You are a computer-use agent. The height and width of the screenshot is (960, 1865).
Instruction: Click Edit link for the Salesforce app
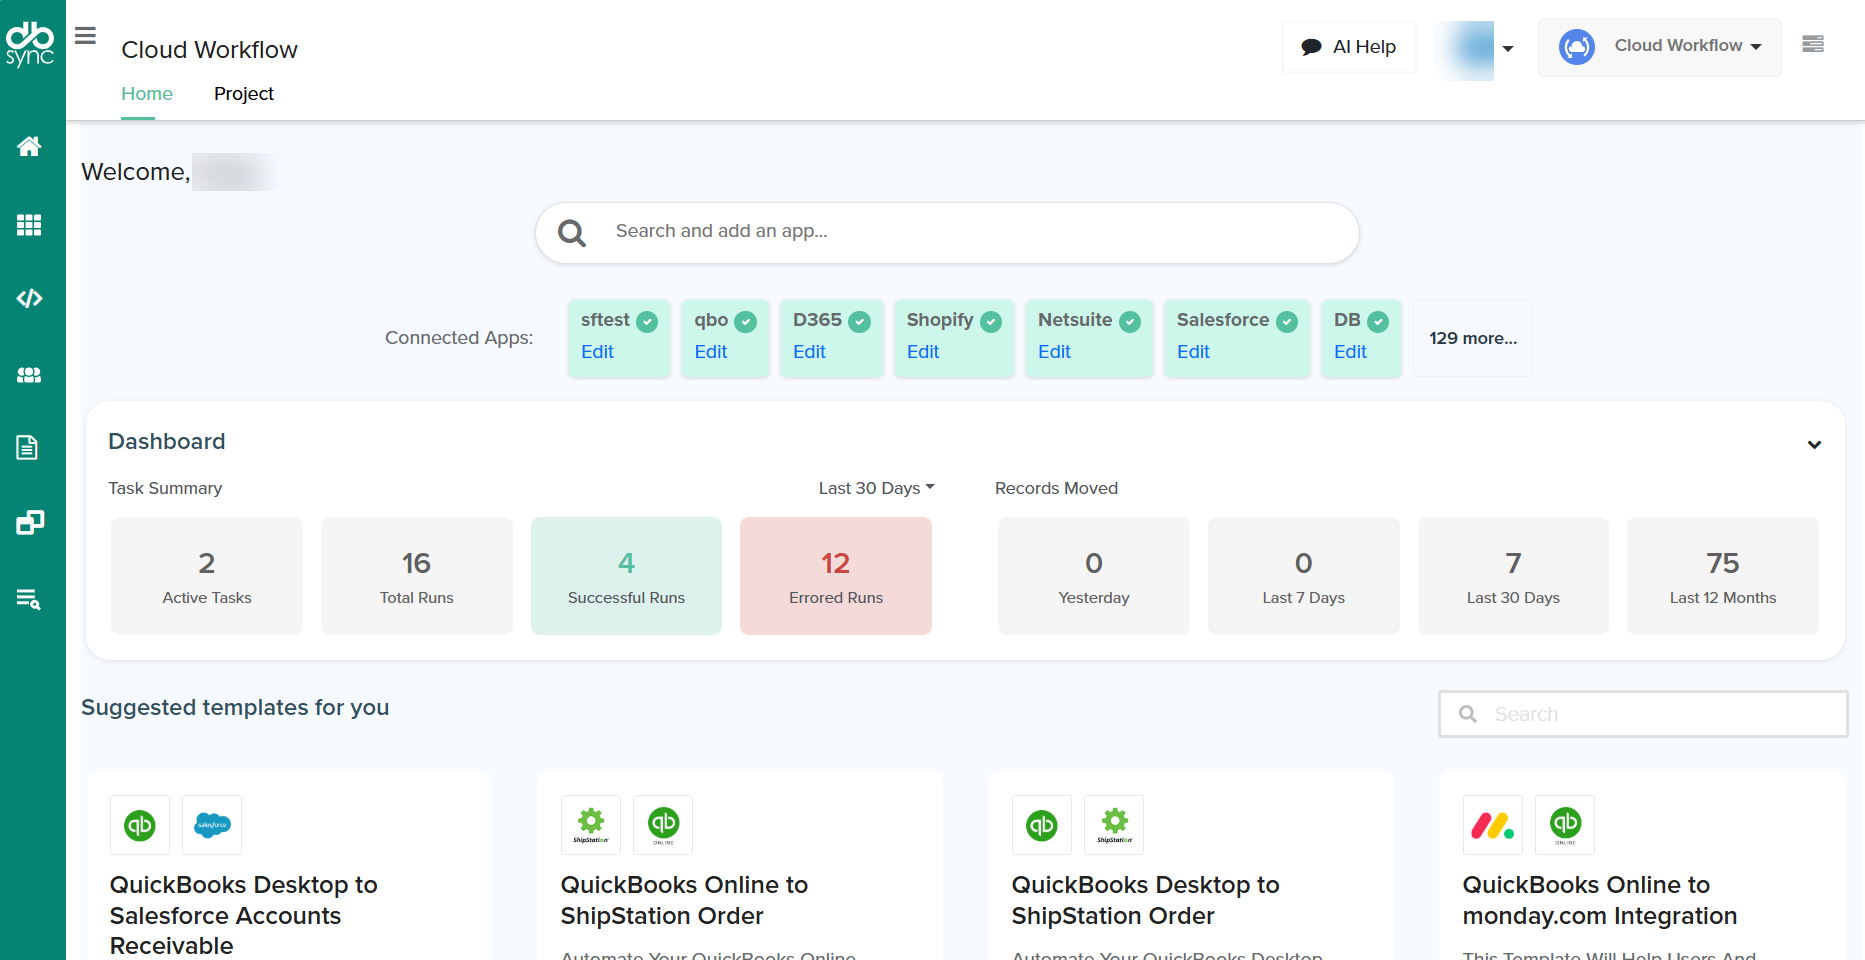(x=1193, y=352)
